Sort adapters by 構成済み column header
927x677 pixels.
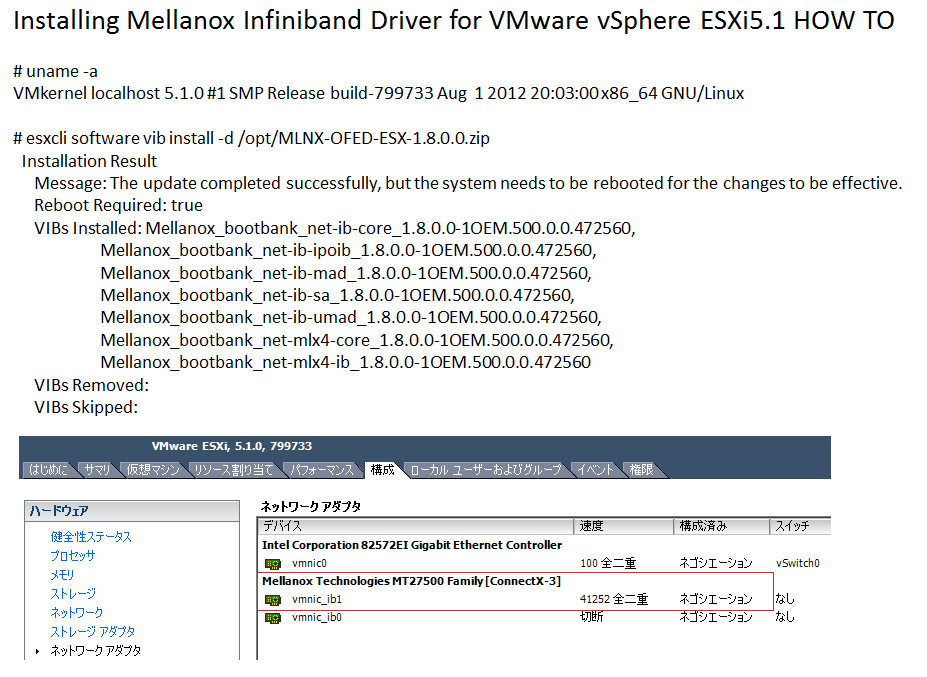[722, 526]
